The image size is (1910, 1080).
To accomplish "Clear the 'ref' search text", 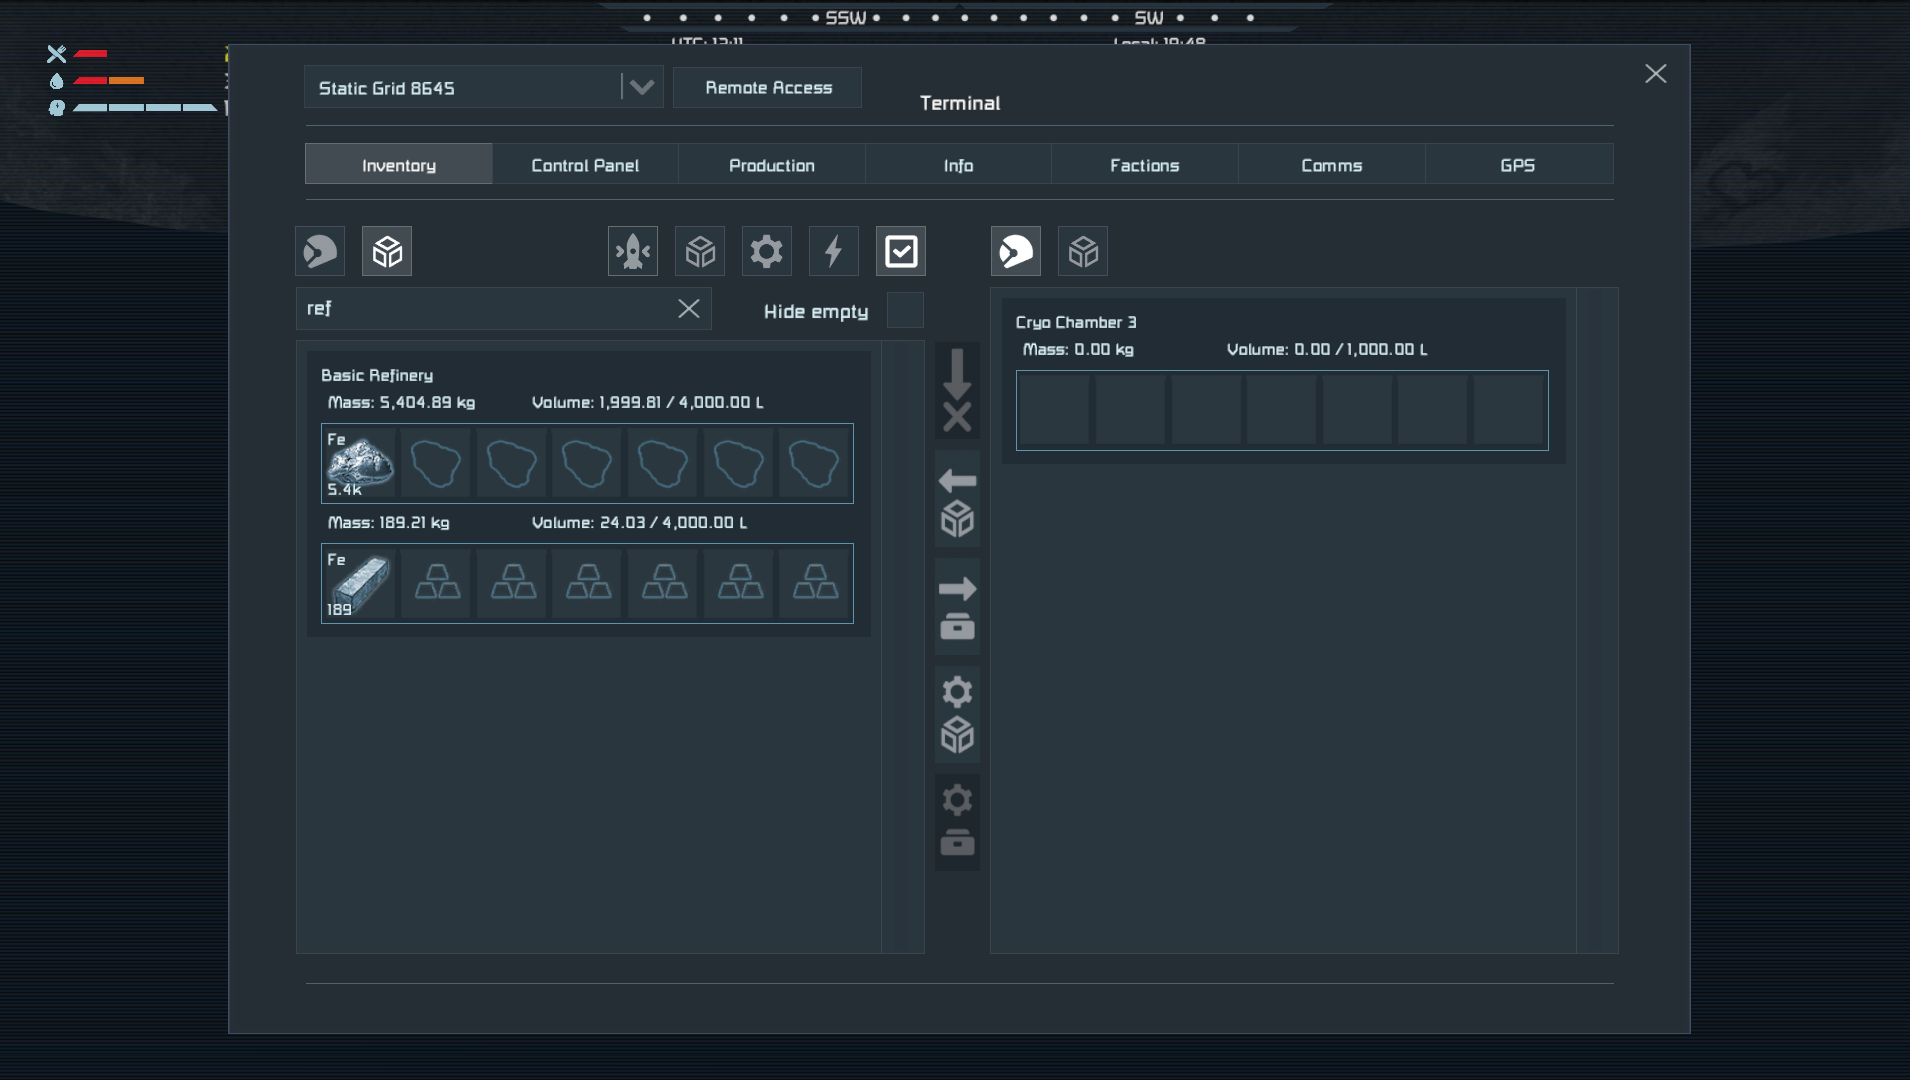I will point(689,308).
